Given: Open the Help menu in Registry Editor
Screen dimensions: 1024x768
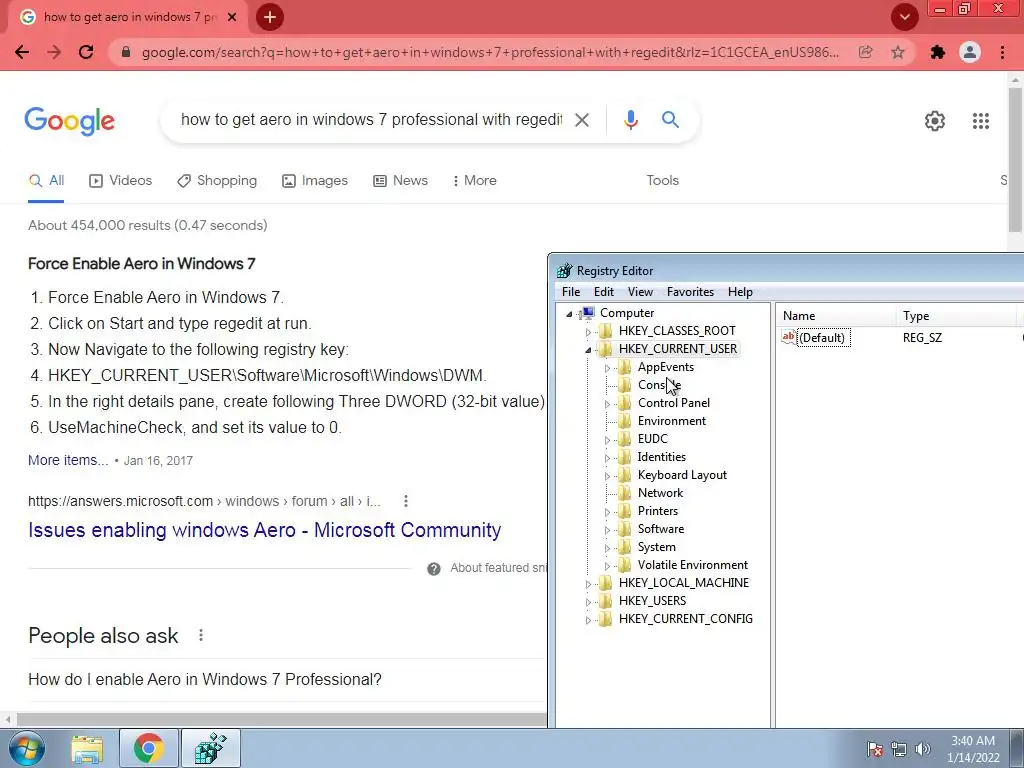Looking at the screenshot, I should [740, 292].
